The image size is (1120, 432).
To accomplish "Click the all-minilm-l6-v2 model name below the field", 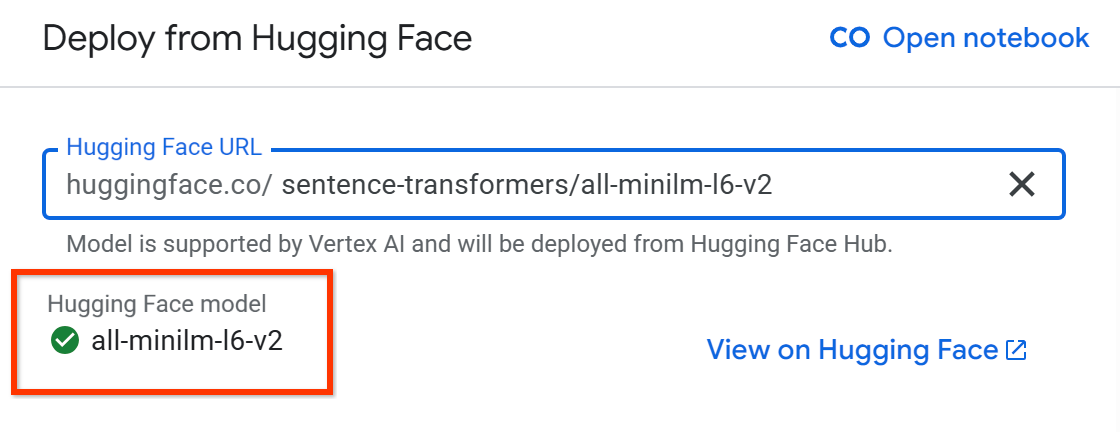I will coord(187,341).
